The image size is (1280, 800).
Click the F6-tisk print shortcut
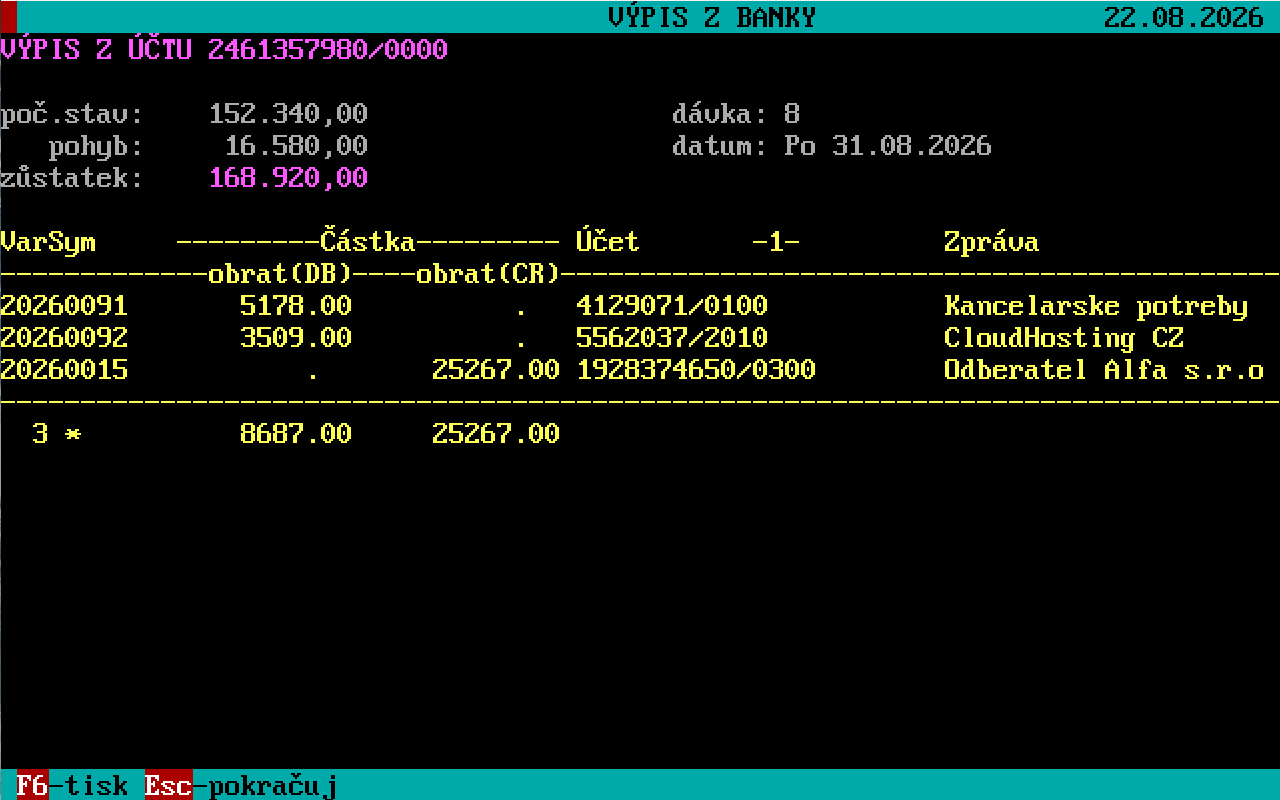click(x=72, y=785)
